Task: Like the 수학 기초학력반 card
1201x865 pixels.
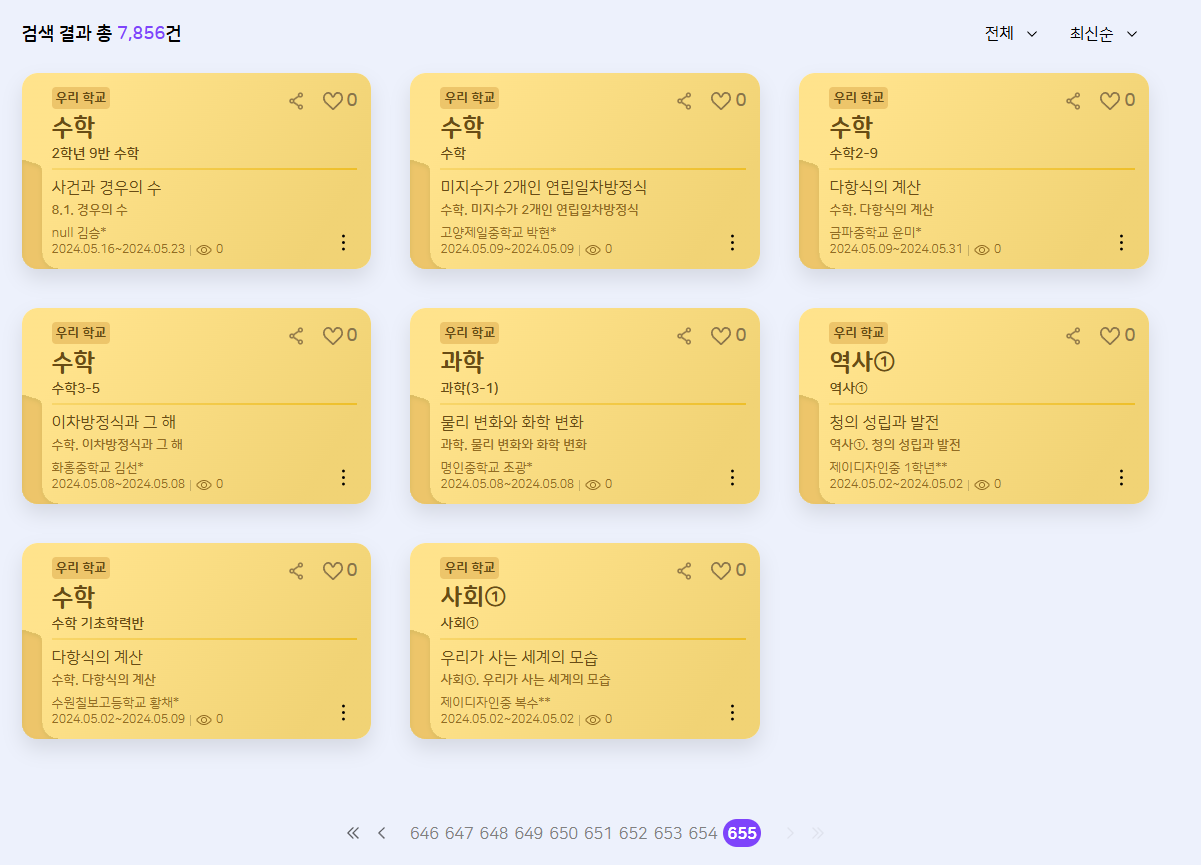Action: click(333, 571)
